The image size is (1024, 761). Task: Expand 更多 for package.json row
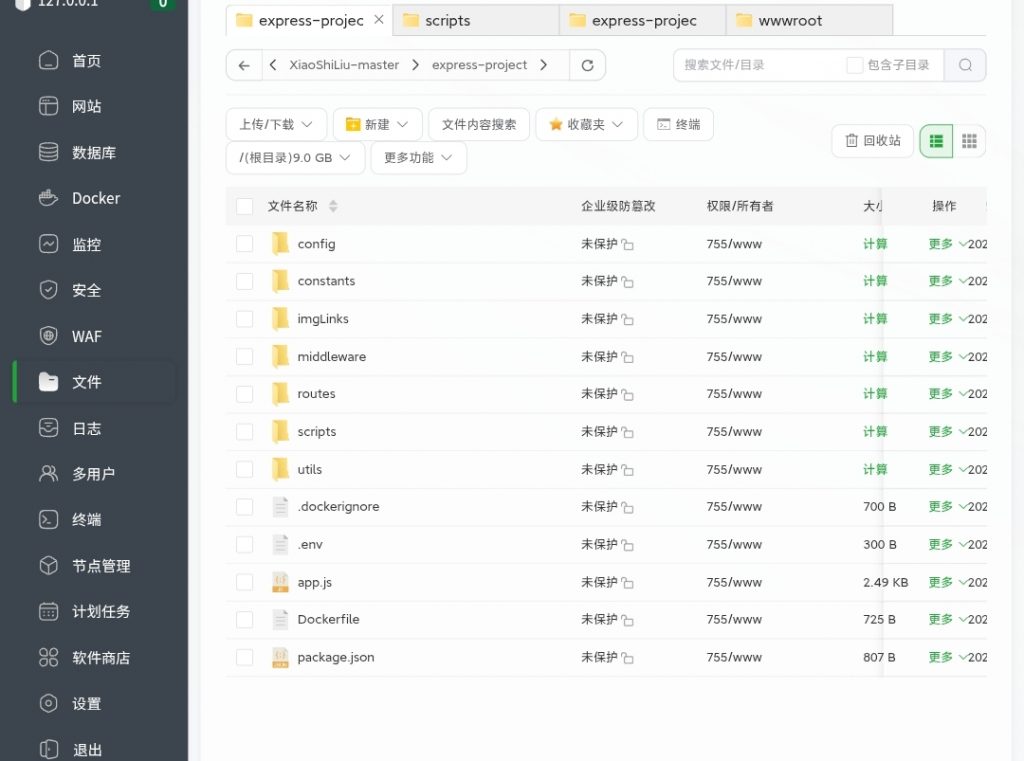(x=946, y=657)
